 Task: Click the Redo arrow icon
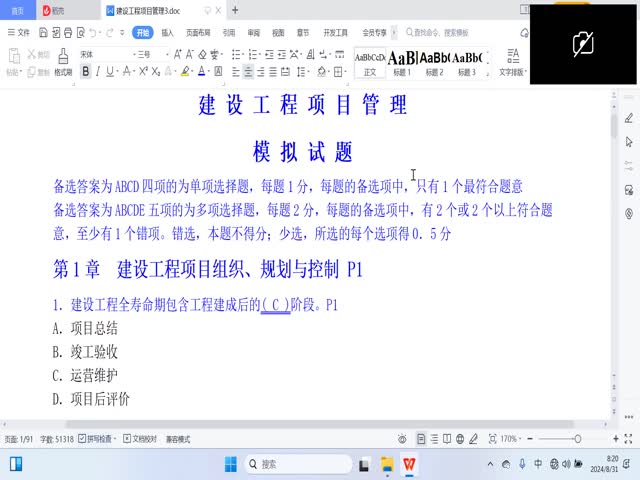[x=109, y=33]
